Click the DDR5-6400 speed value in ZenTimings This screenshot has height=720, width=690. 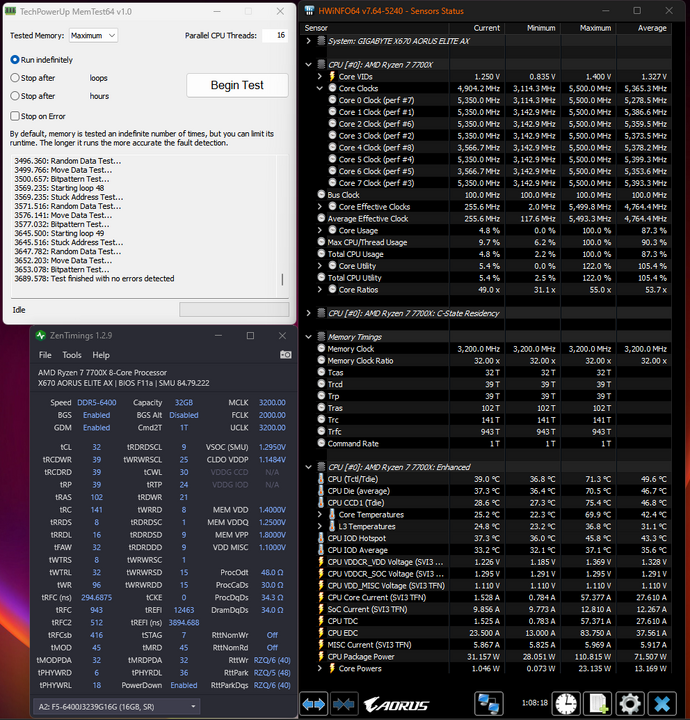(x=97, y=403)
